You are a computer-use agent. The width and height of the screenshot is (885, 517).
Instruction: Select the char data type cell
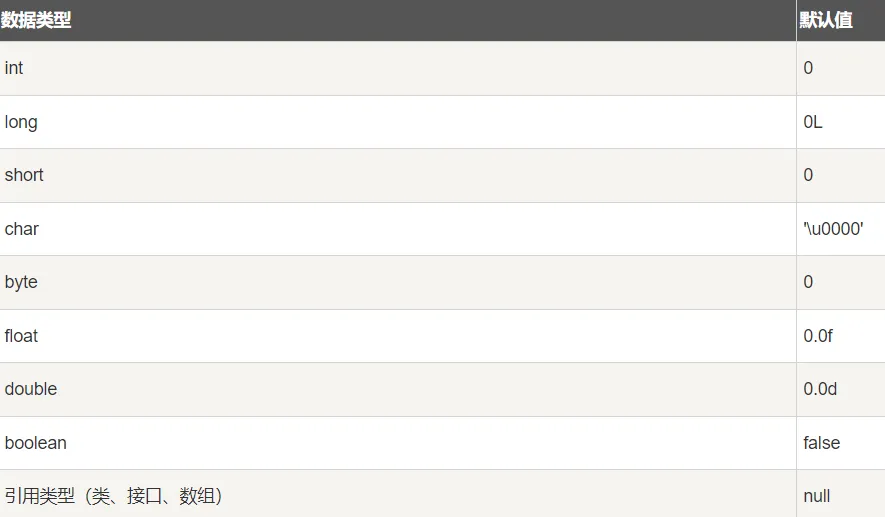[x=398, y=229]
